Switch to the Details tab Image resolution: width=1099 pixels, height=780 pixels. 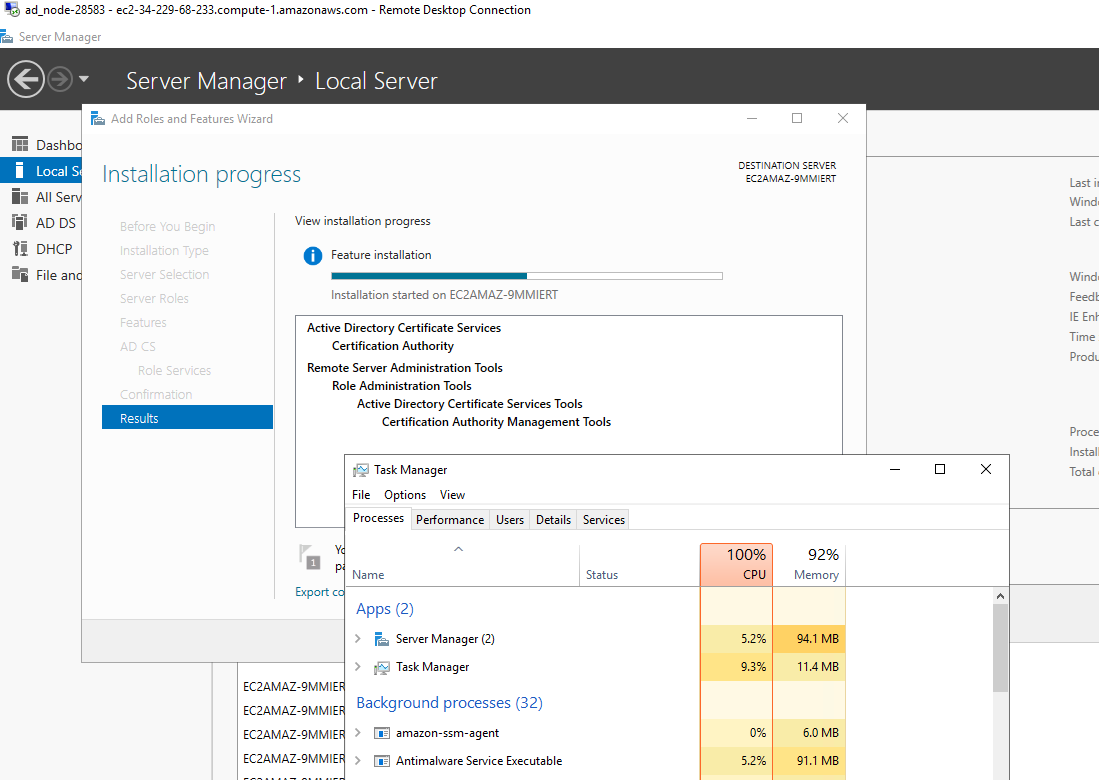click(554, 520)
